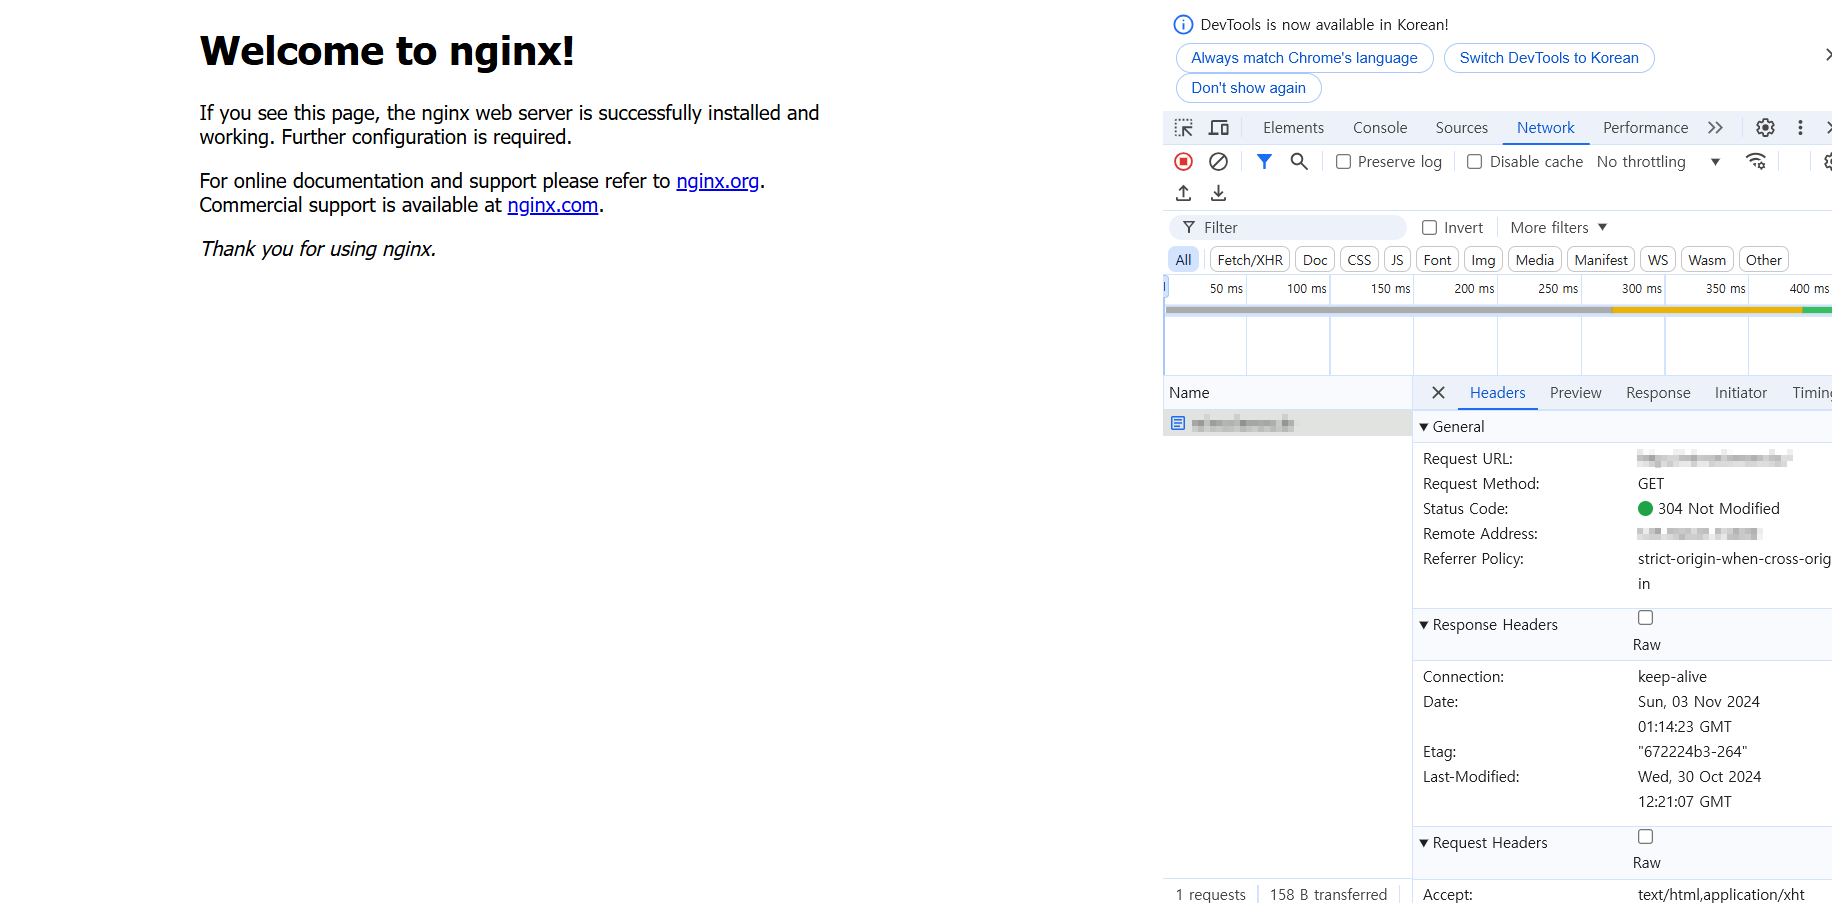Open the DevTools three-dot menu
The width and height of the screenshot is (1832, 903).
pyautogui.click(x=1800, y=128)
